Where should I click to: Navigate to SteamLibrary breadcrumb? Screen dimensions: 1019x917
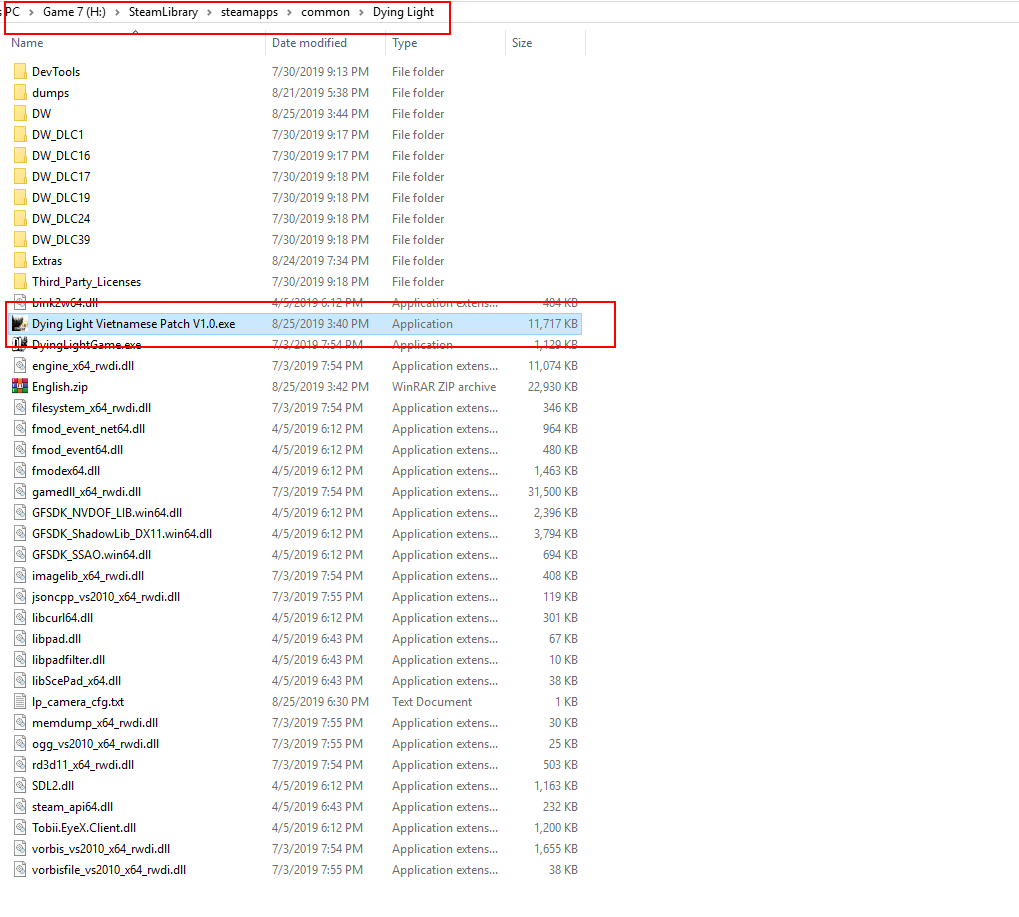tap(163, 12)
